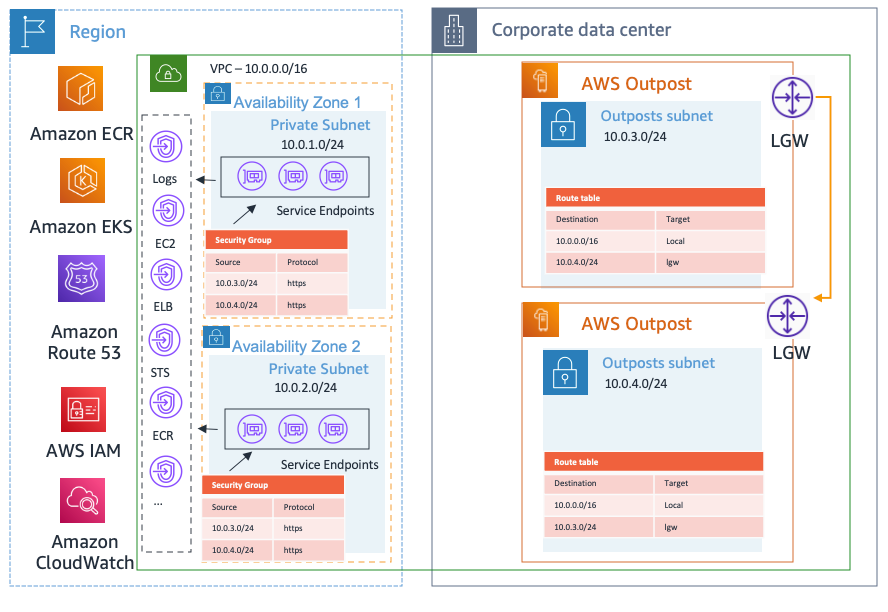
Task: Click the STS endpoint icon
Action: 166,340
